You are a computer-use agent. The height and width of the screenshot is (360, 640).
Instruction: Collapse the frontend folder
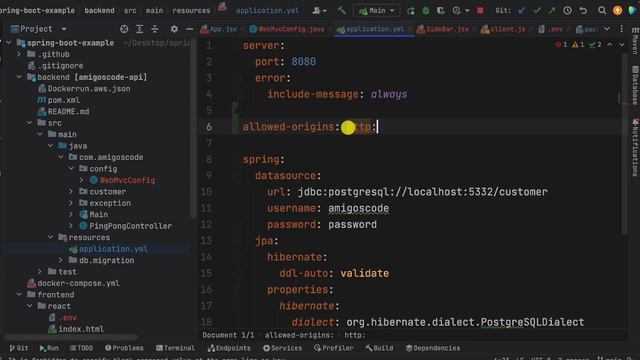[x=19, y=294]
